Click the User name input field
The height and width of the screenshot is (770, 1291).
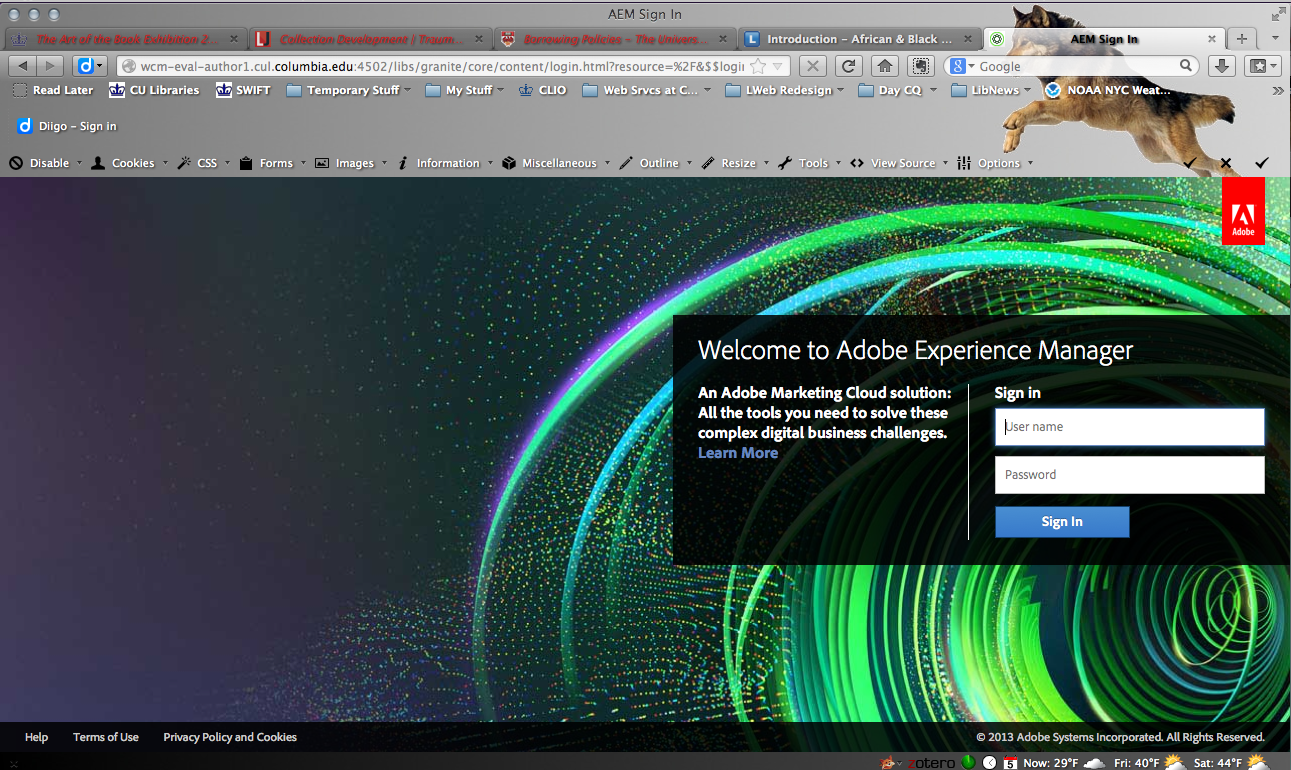pyautogui.click(x=1130, y=427)
